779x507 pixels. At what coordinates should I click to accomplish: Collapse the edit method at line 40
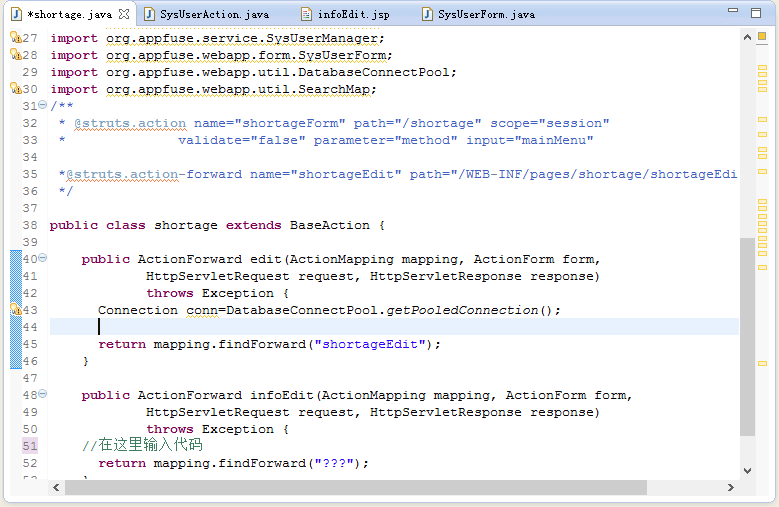(x=43, y=258)
